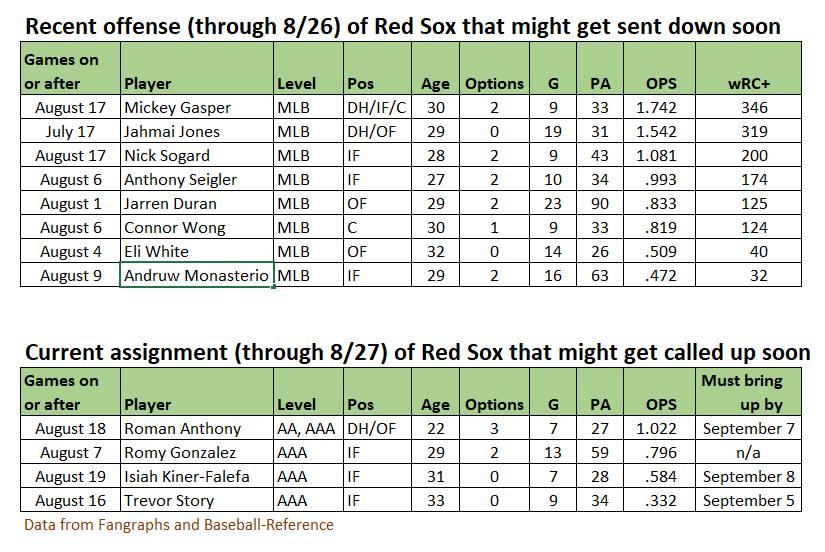Select the Roman Anthony player cell

197,428
